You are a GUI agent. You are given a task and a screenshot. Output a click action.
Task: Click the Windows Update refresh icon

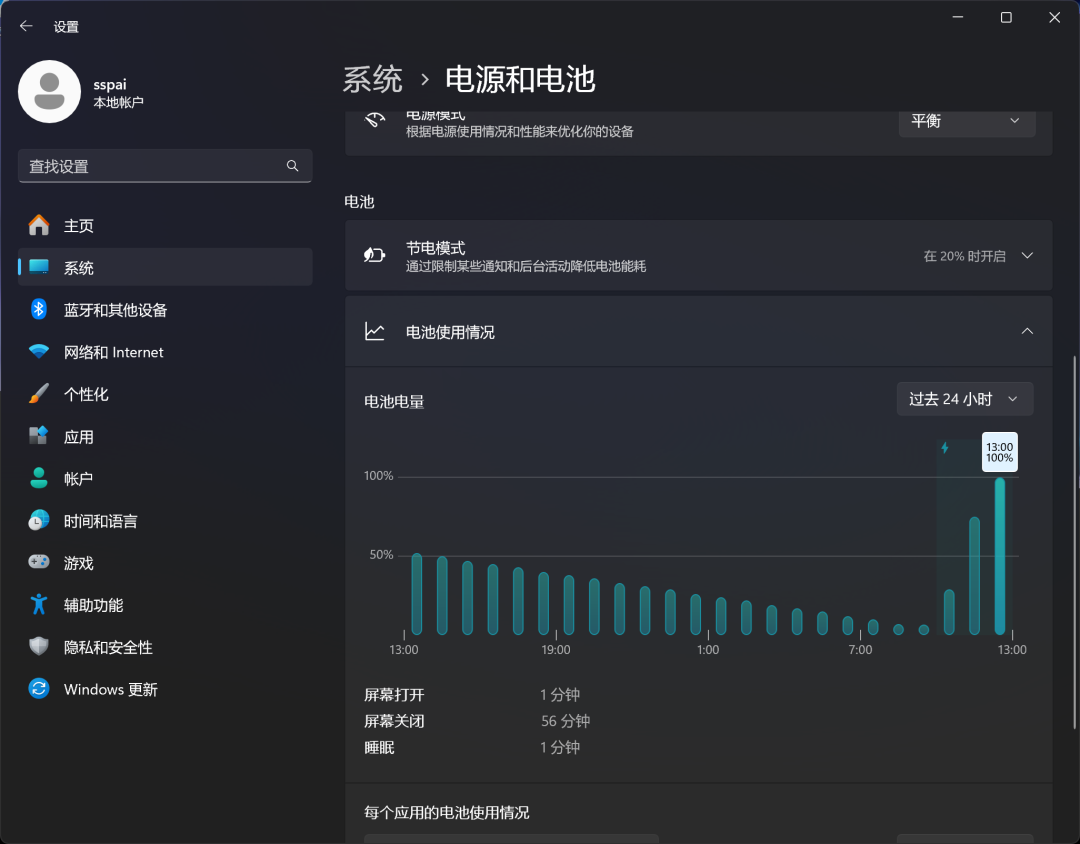(39, 688)
